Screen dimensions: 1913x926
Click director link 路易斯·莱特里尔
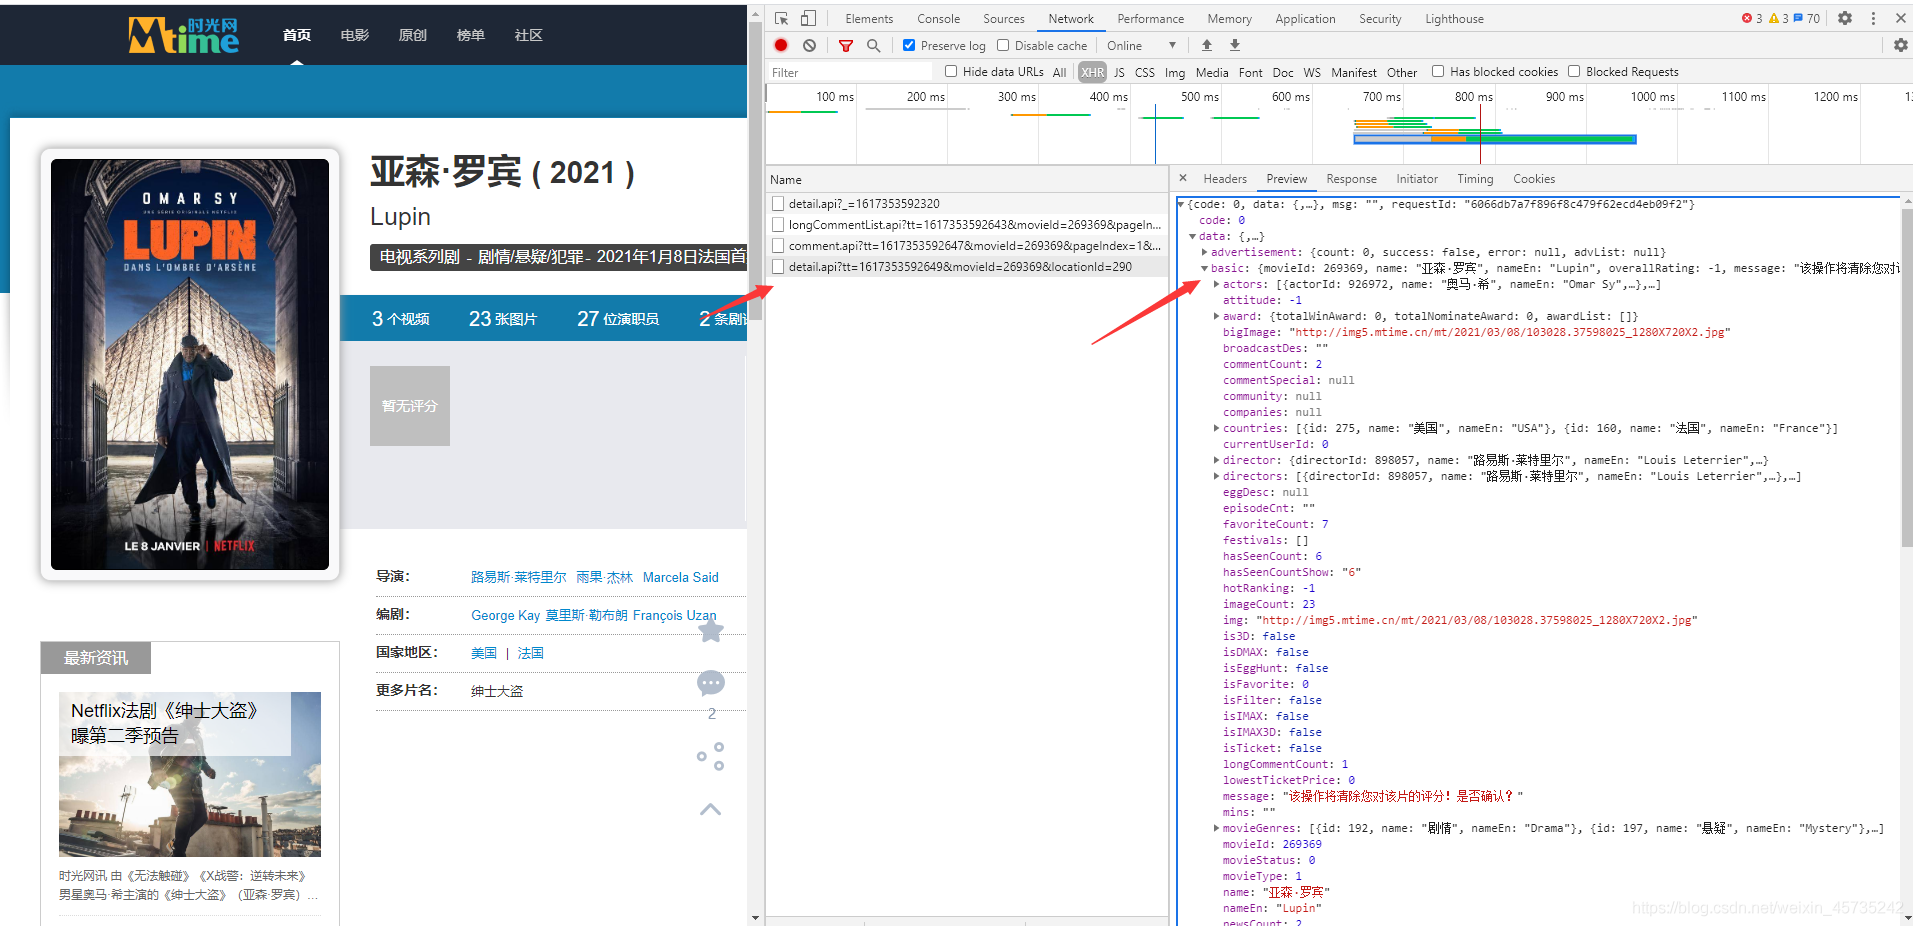[518, 577]
